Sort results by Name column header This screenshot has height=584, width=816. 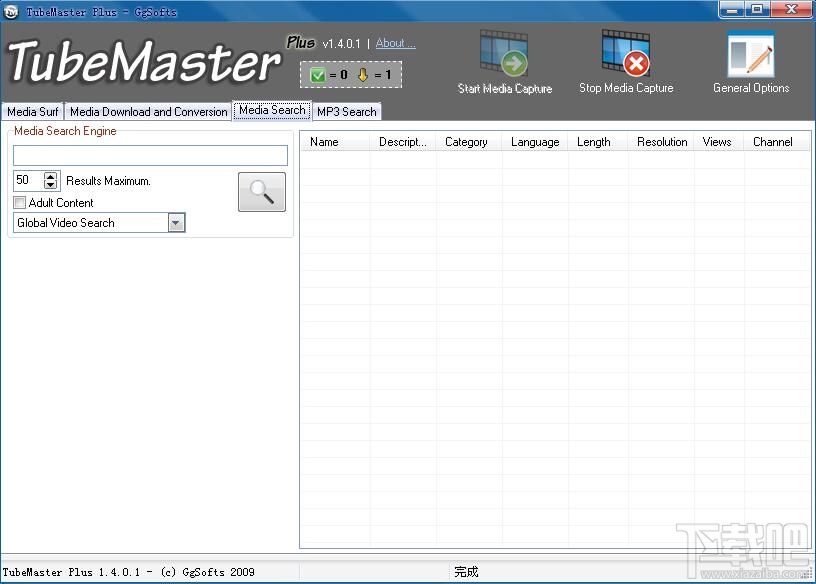[335, 142]
